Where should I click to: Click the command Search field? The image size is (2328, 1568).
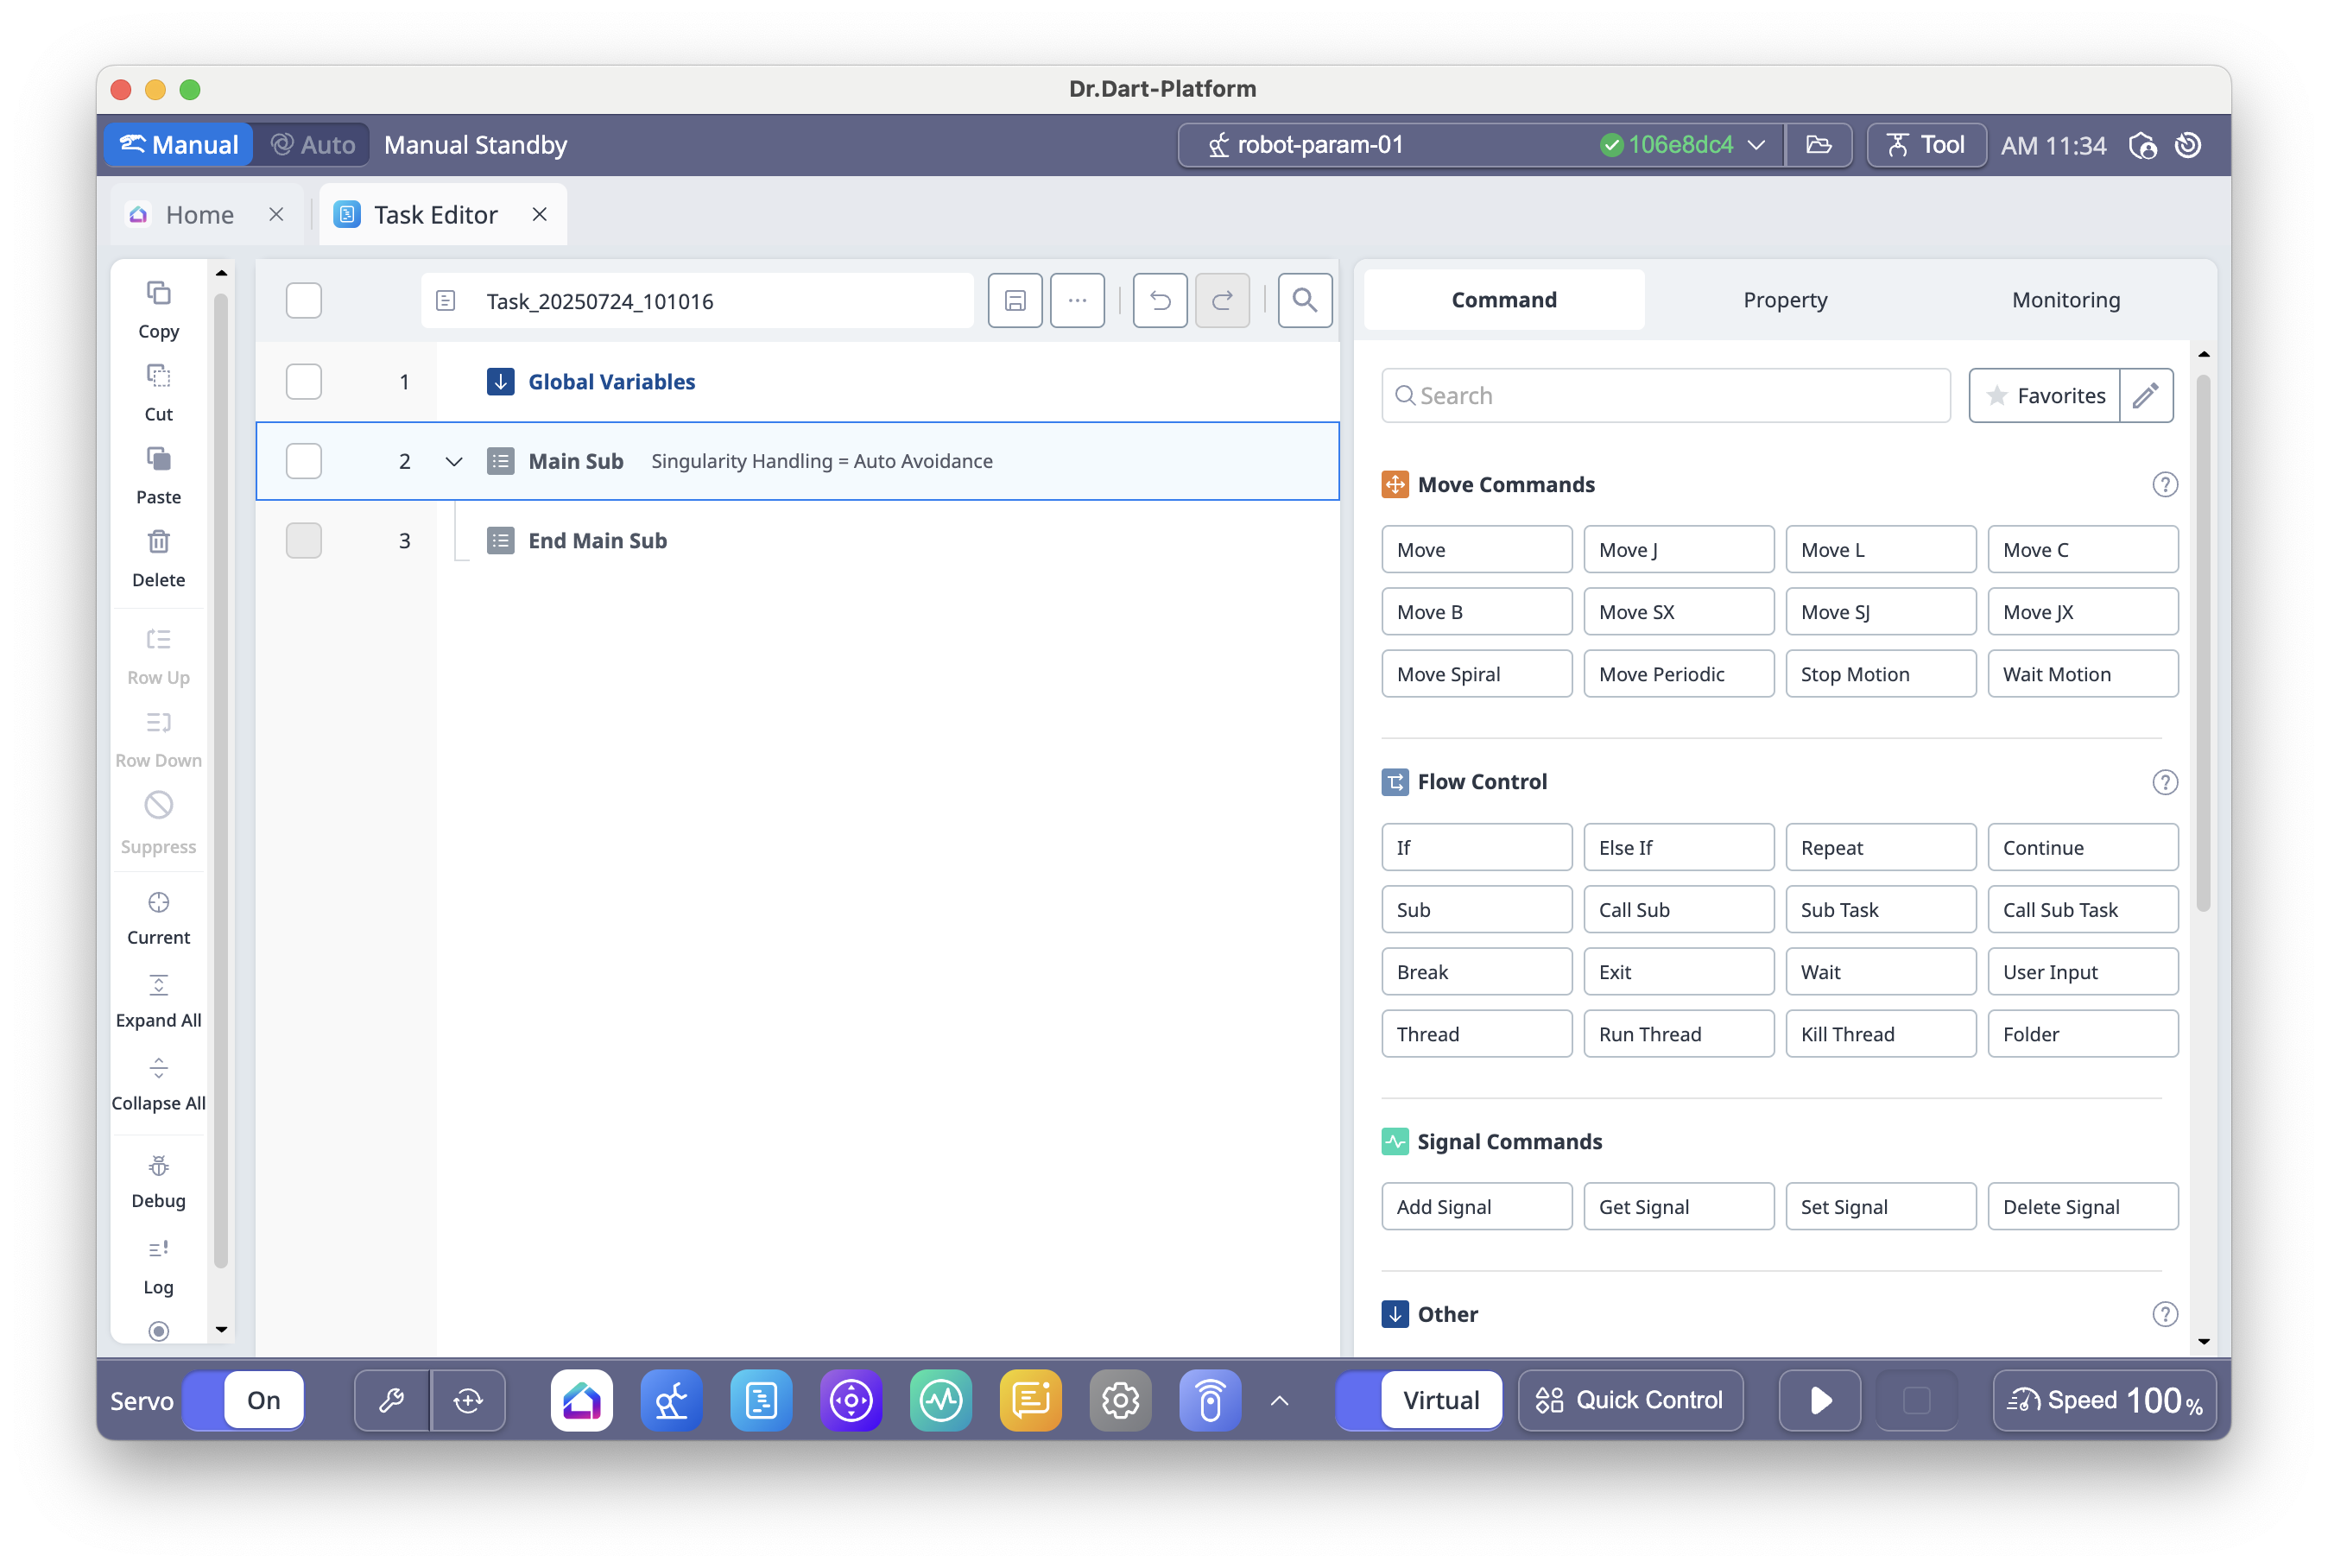point(1665,396)
